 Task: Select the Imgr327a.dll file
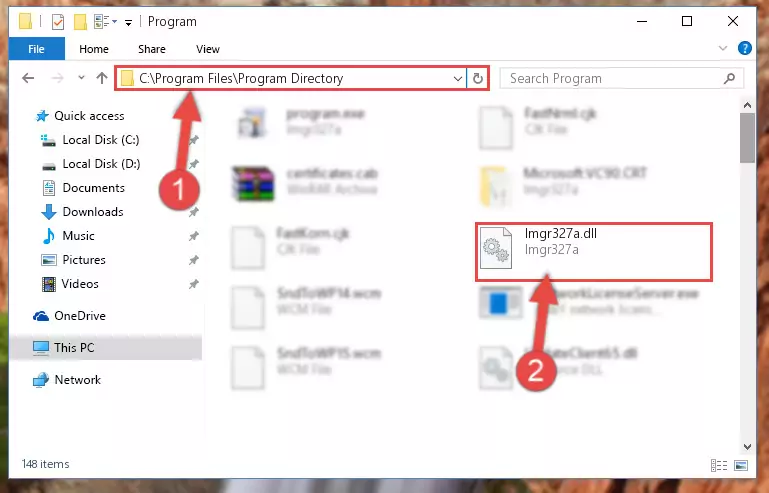pos(593,252)
